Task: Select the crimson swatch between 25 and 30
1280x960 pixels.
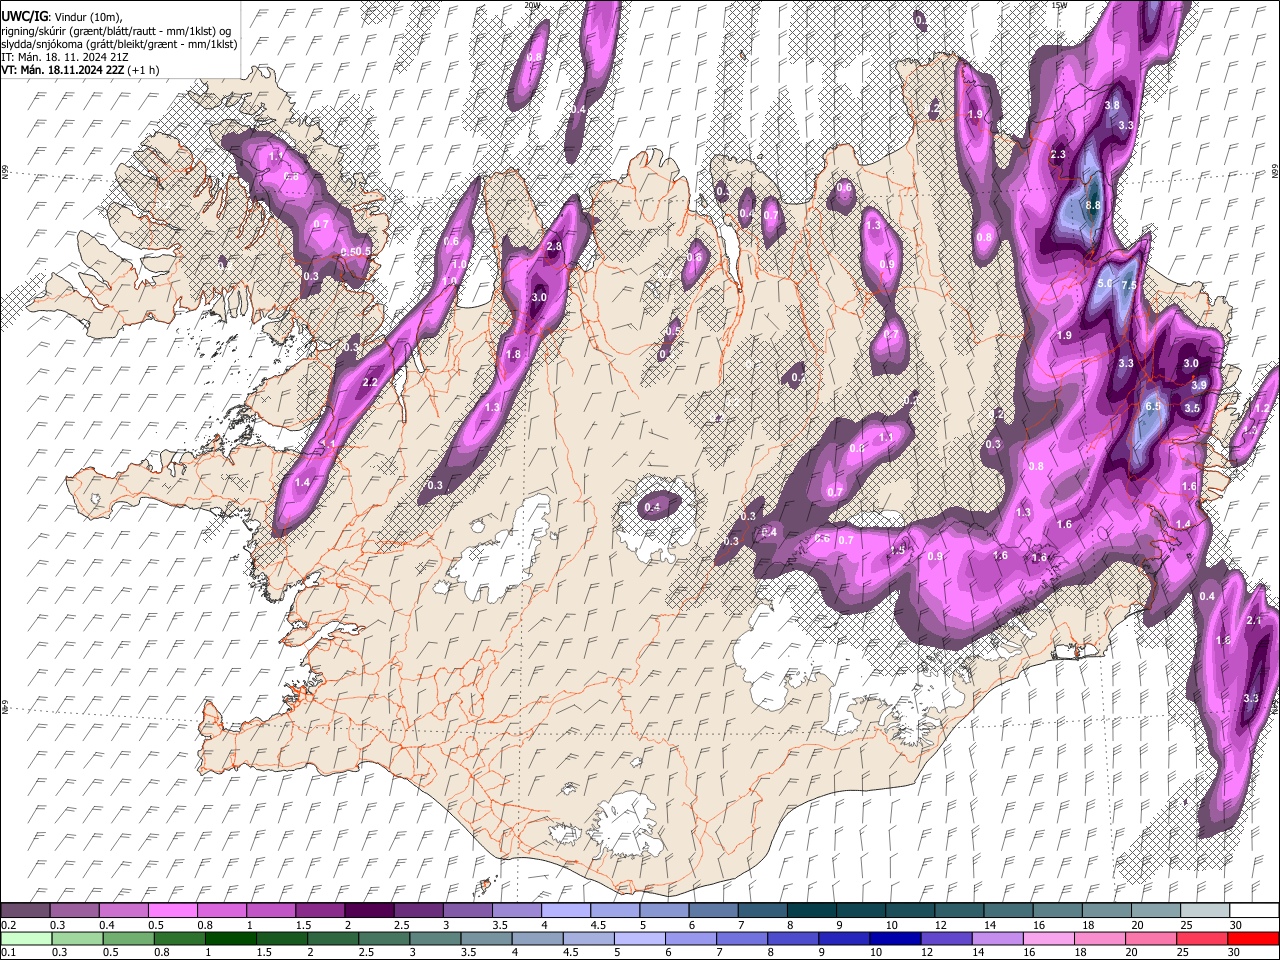Action: [1202, 938]
